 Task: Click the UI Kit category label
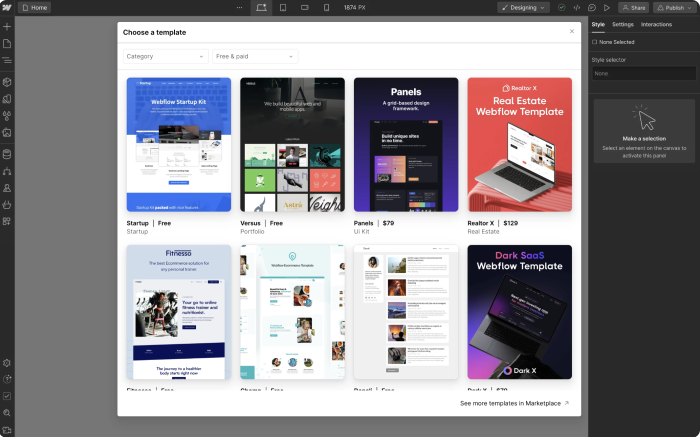pos(362,232)
